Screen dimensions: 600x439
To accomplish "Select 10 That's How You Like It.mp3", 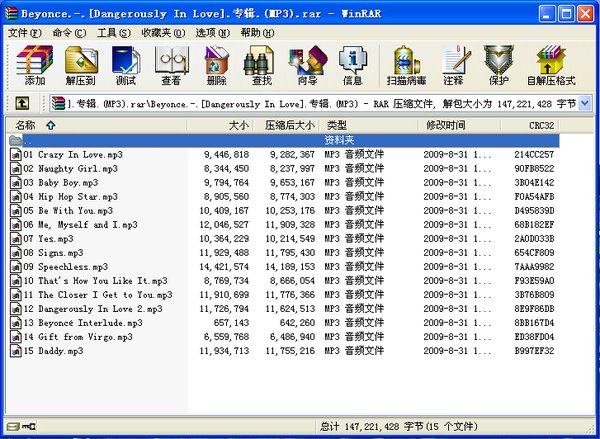I will [95, 281].
